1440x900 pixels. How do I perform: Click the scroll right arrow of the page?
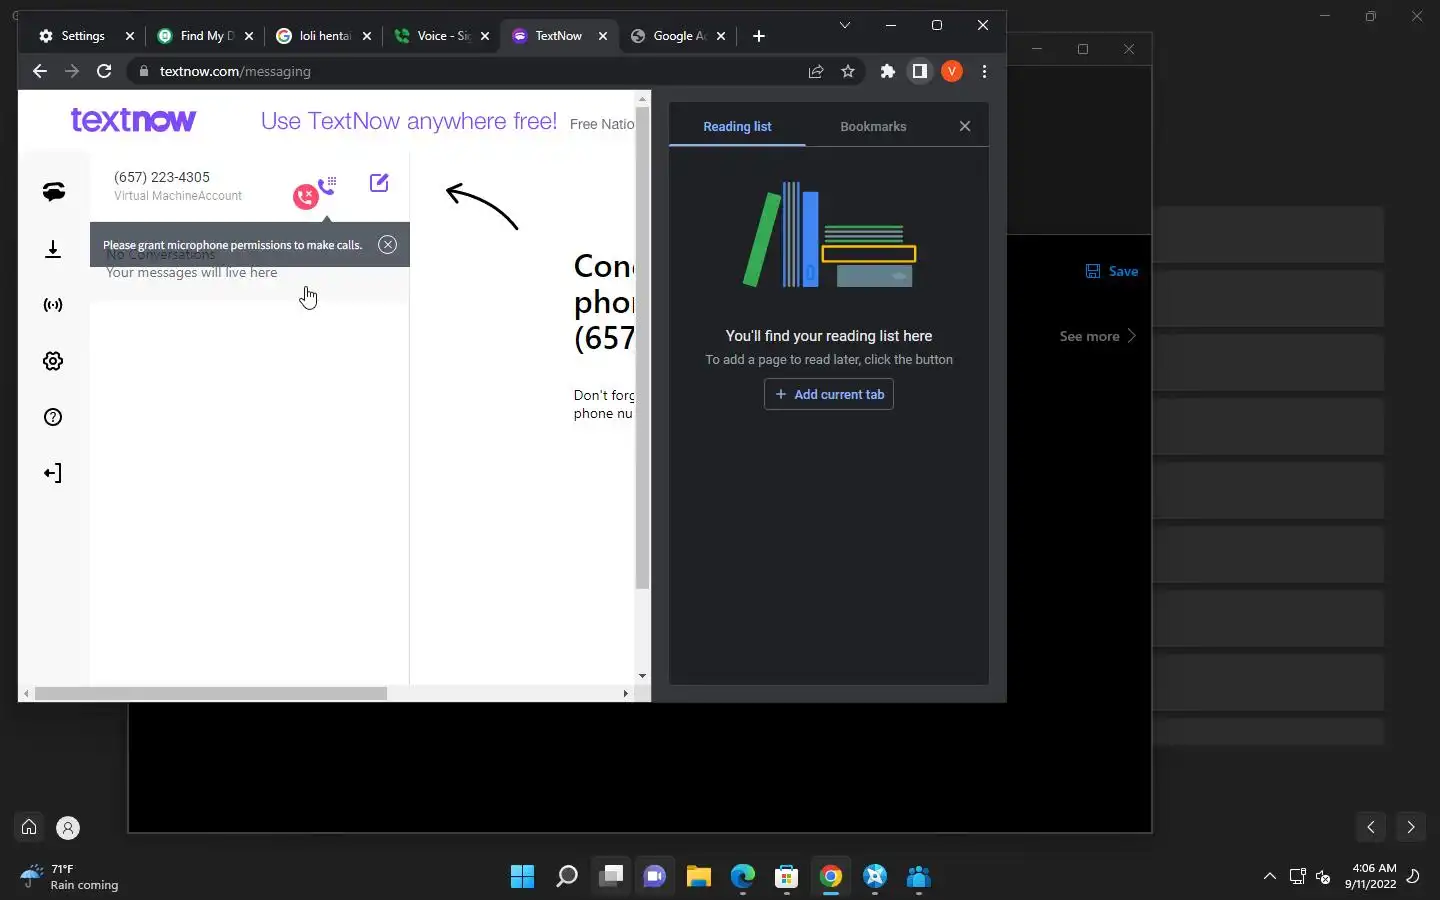[x=626, y=693]
